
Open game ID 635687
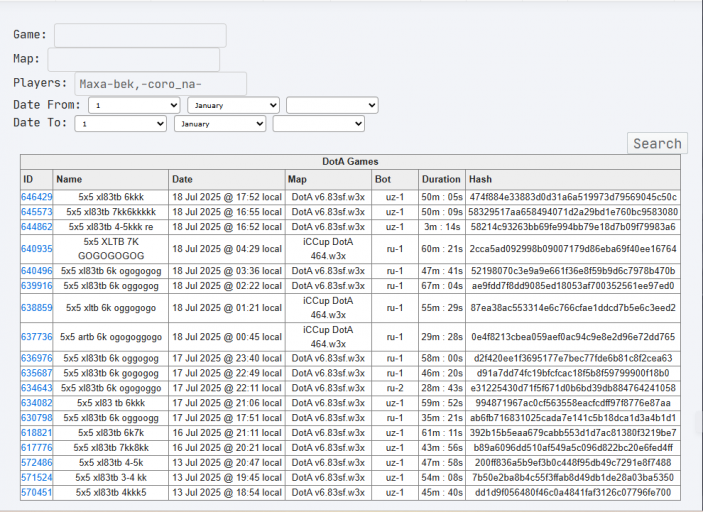pos(37,373)
